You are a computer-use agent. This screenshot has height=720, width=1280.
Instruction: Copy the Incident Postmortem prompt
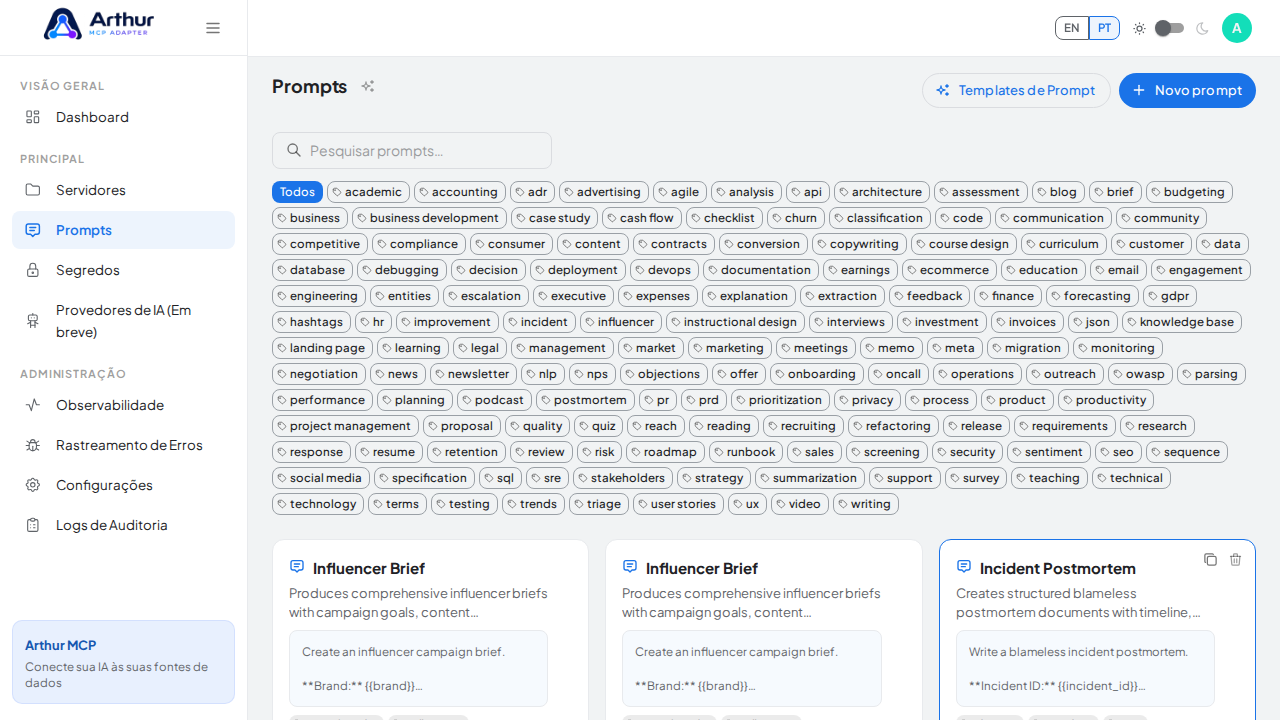click(1210, 559)
